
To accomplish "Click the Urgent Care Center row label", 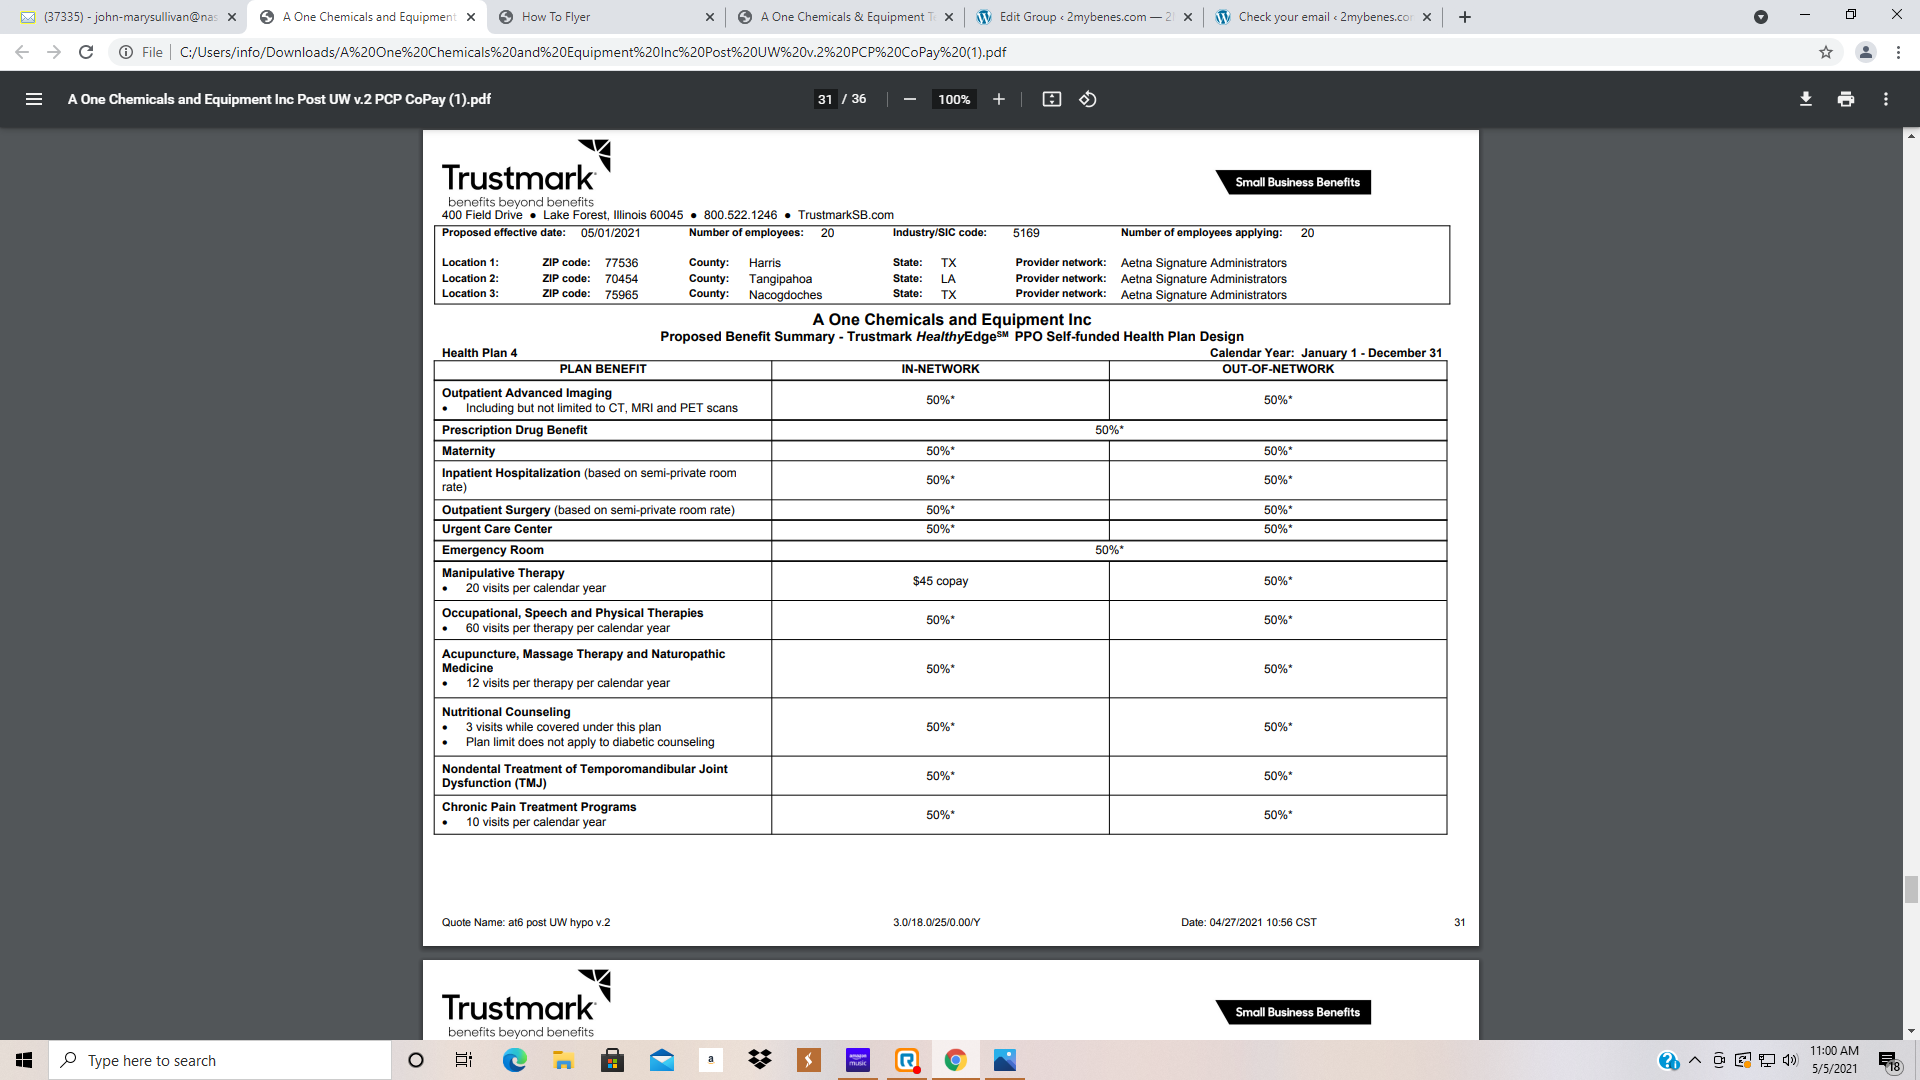I will tap(497, 529).
